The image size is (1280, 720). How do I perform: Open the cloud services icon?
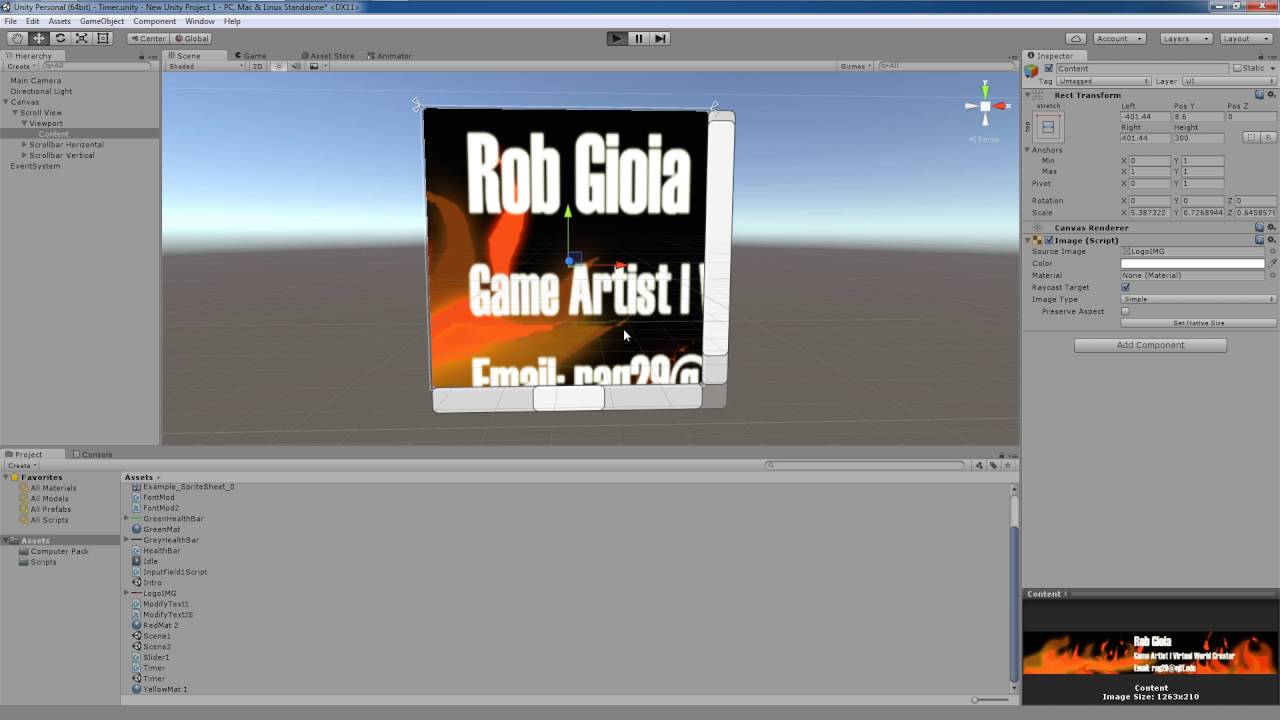1076,38
